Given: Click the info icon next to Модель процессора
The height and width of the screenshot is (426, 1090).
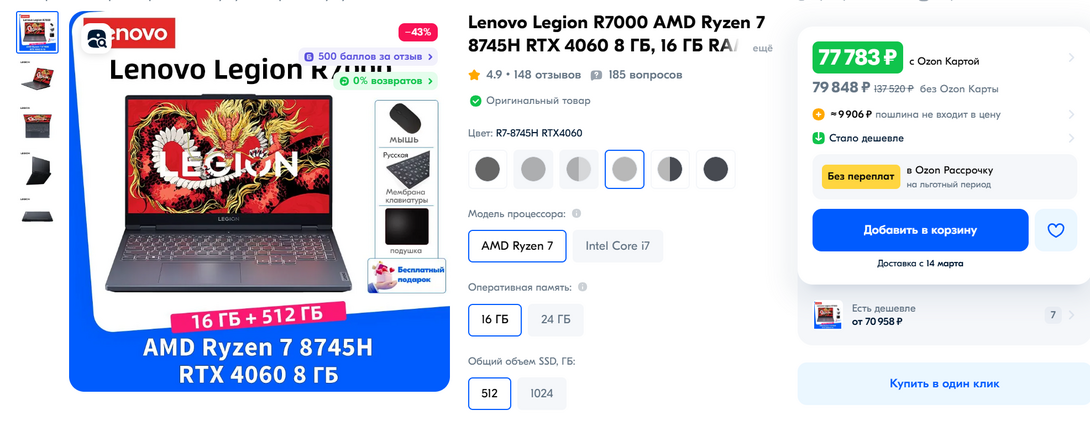Looking at the screenshot, I should coord(576,214).
